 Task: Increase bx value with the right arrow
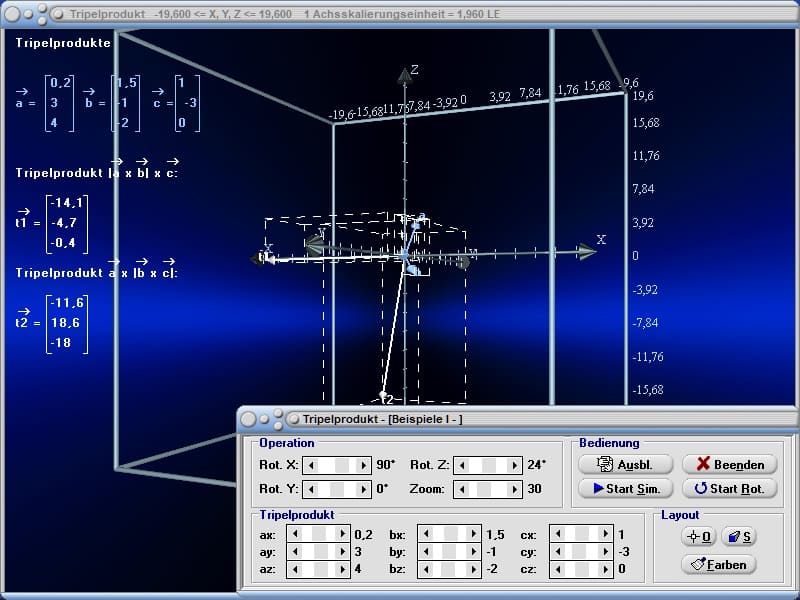pyautogui.click(x=473, y=534)
